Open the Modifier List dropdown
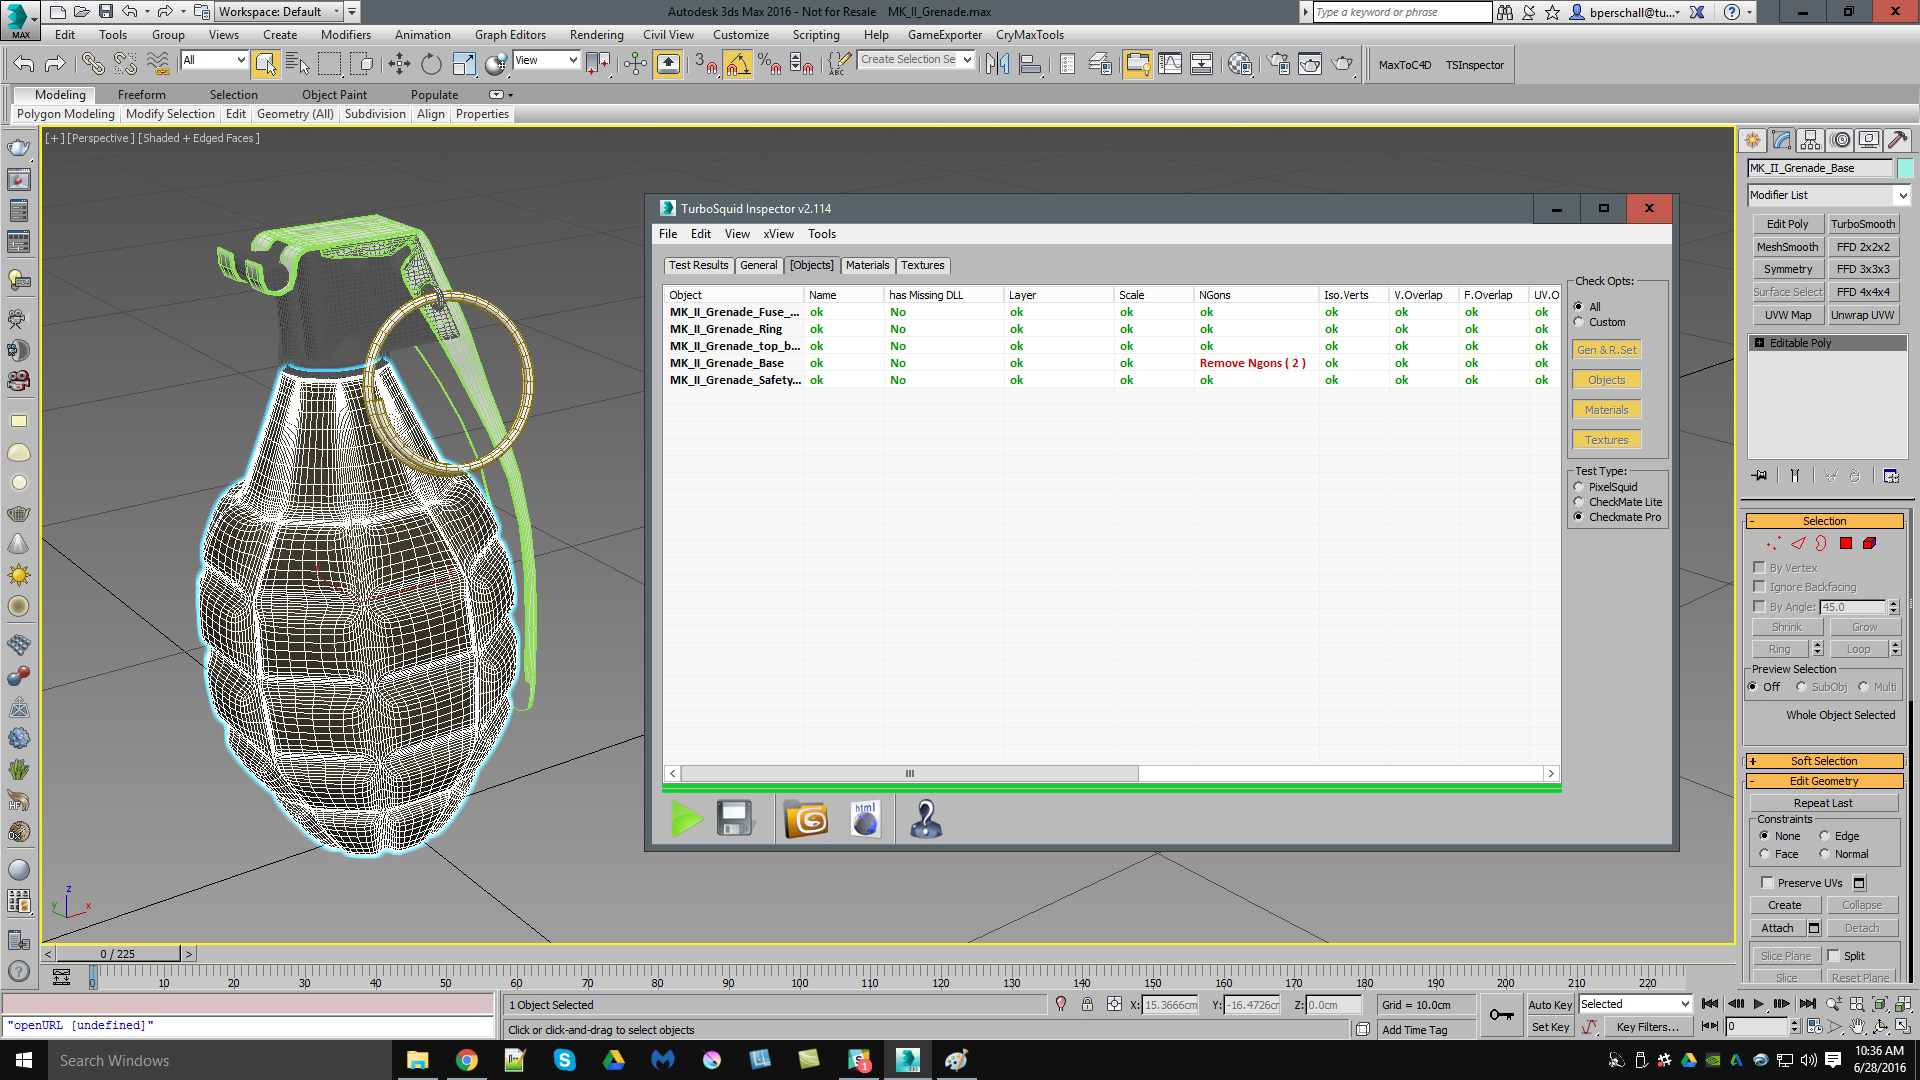Image resolution: width=1920 pixels, height=1080 pixels. coord(1829,195)
